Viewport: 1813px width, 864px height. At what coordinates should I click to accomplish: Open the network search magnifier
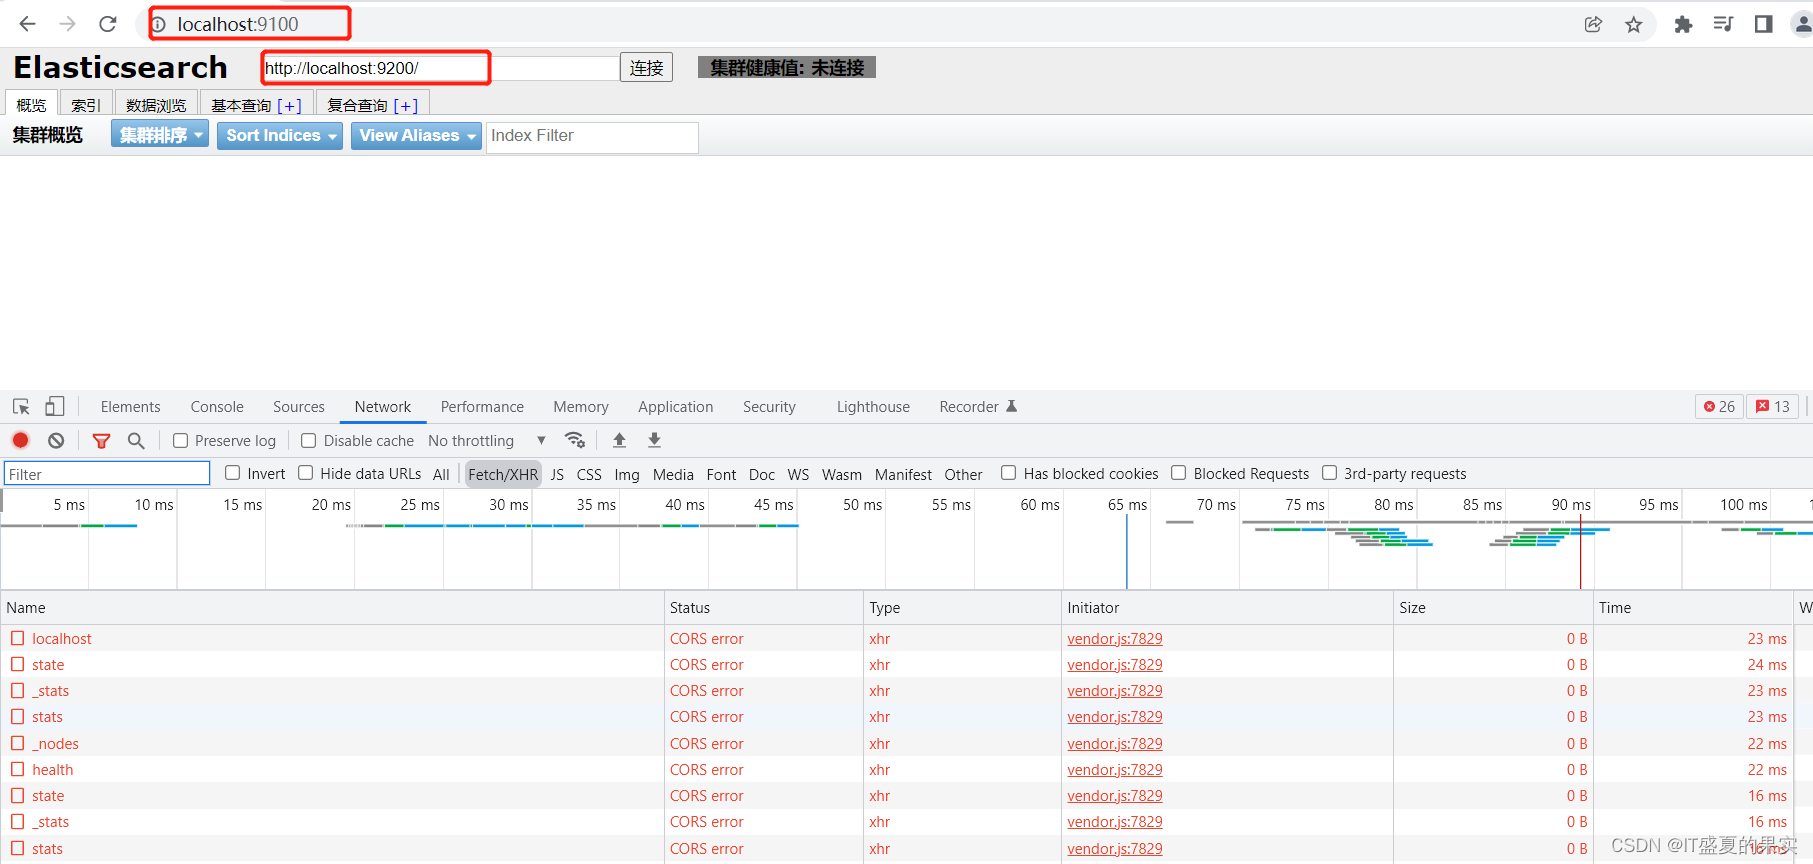(136, 440)
